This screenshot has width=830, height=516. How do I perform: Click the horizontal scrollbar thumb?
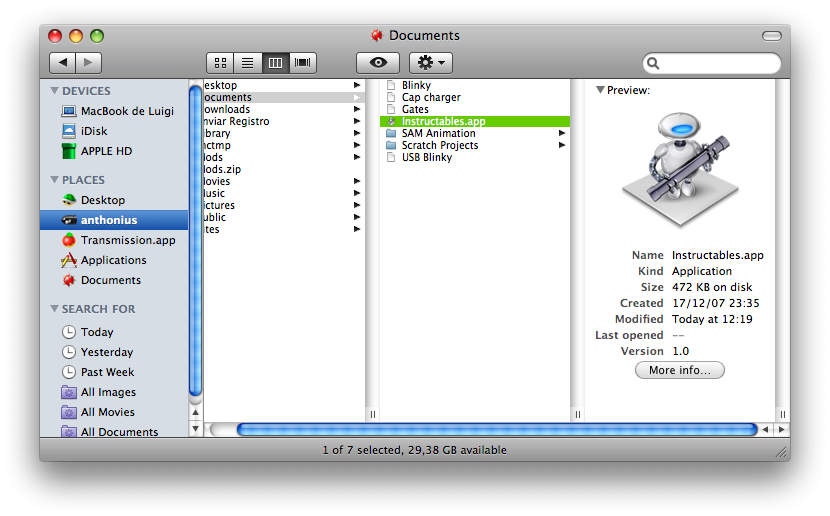(497, 430)
